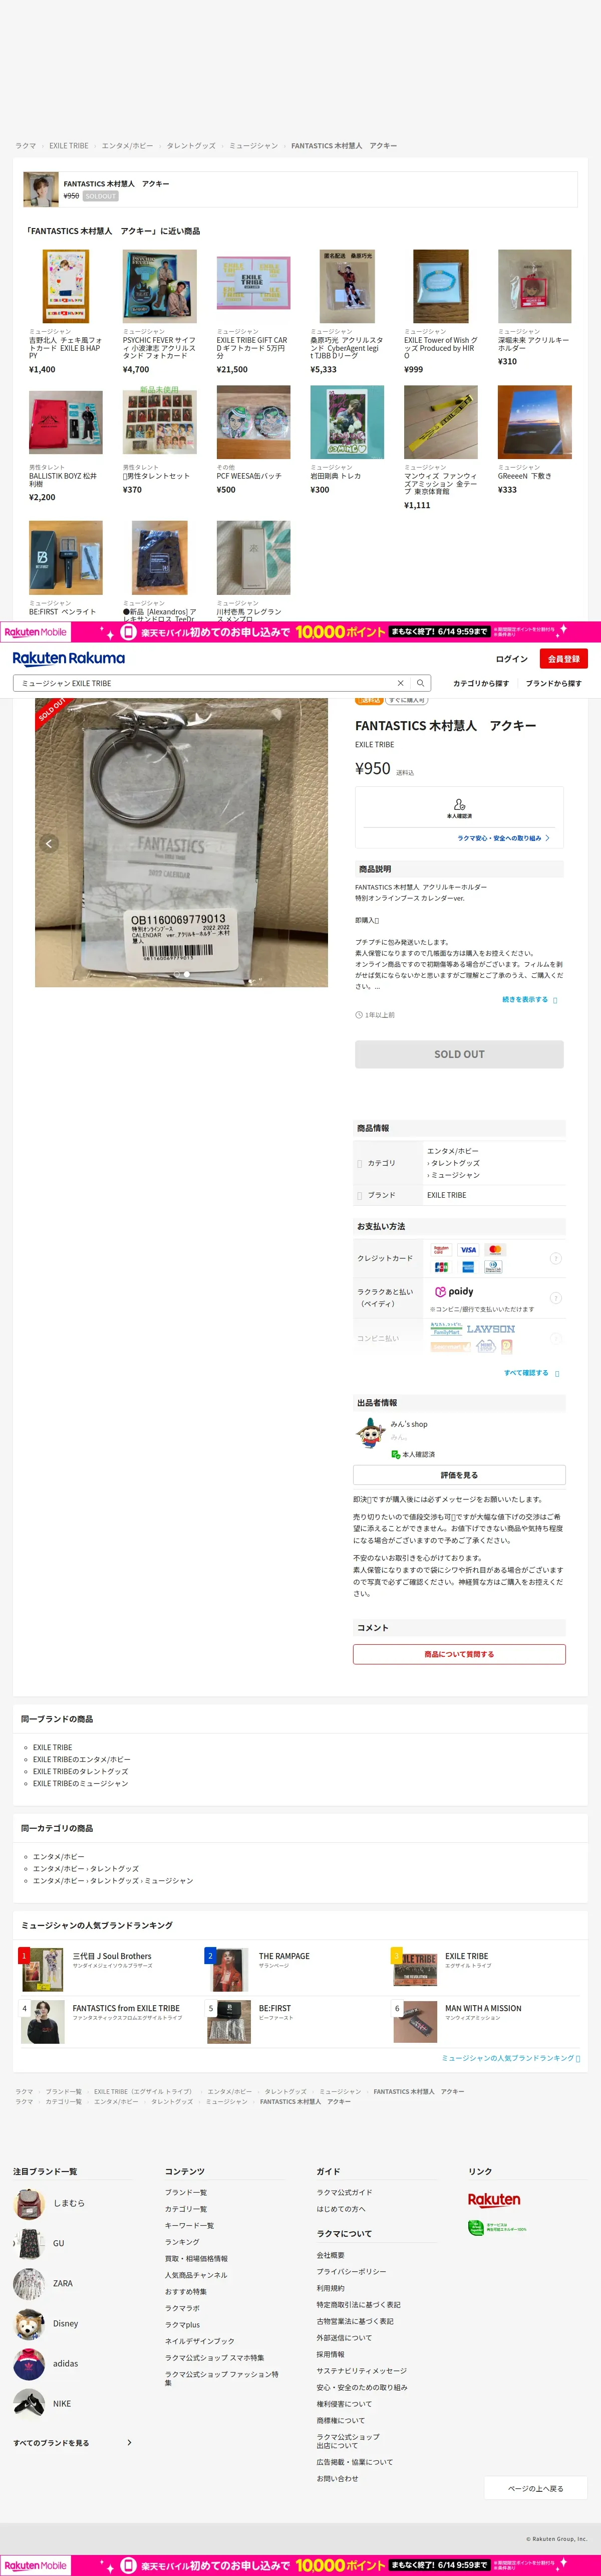Click the Paidy logo
The image size is (601, 2576).
[x=454, y=1291]
